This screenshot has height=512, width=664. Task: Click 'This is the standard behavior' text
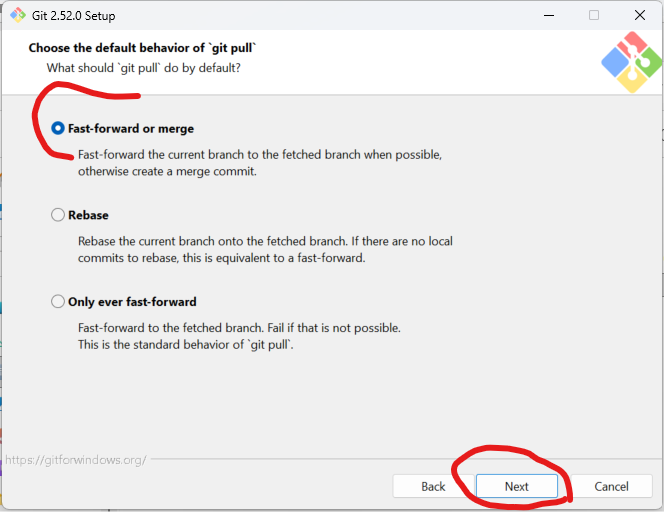[x=185, y=345]
